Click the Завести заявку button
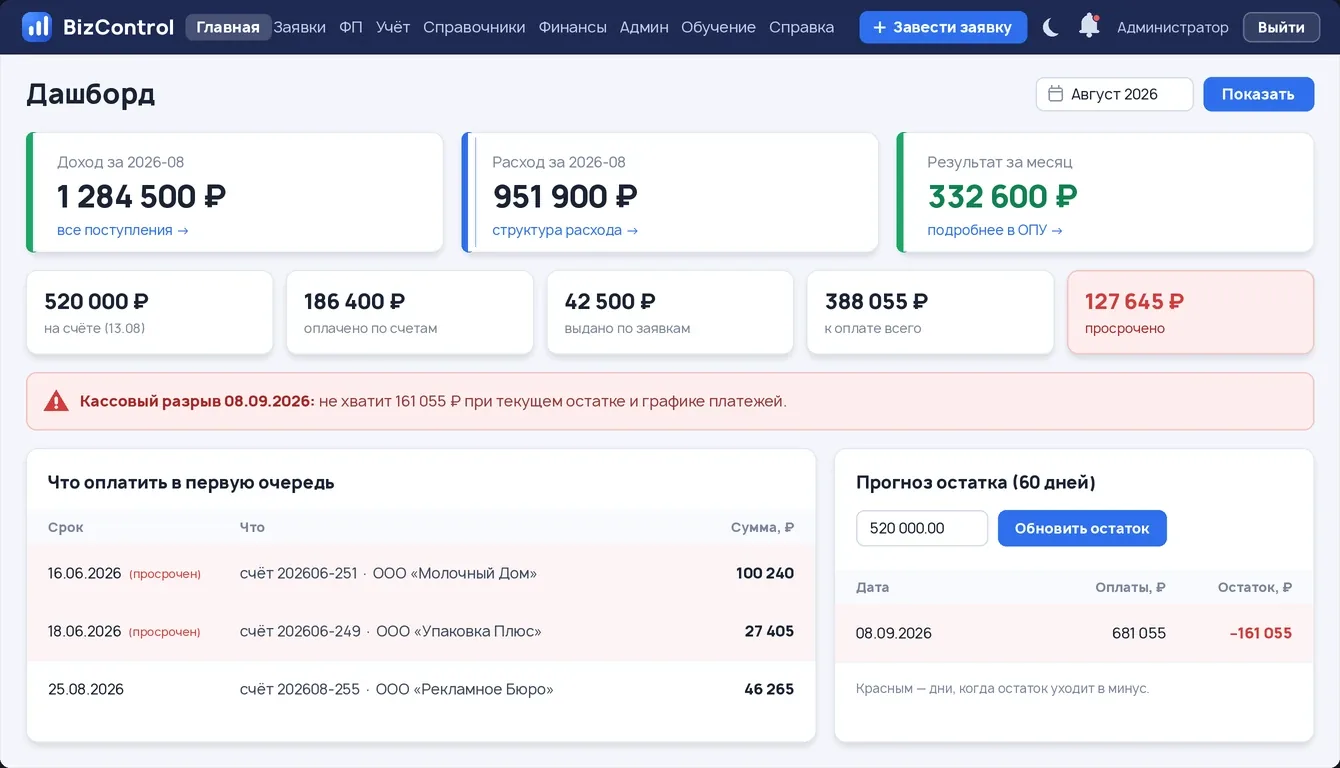The height and width of the screenshot is (768, 1340). tap(943, 27)
